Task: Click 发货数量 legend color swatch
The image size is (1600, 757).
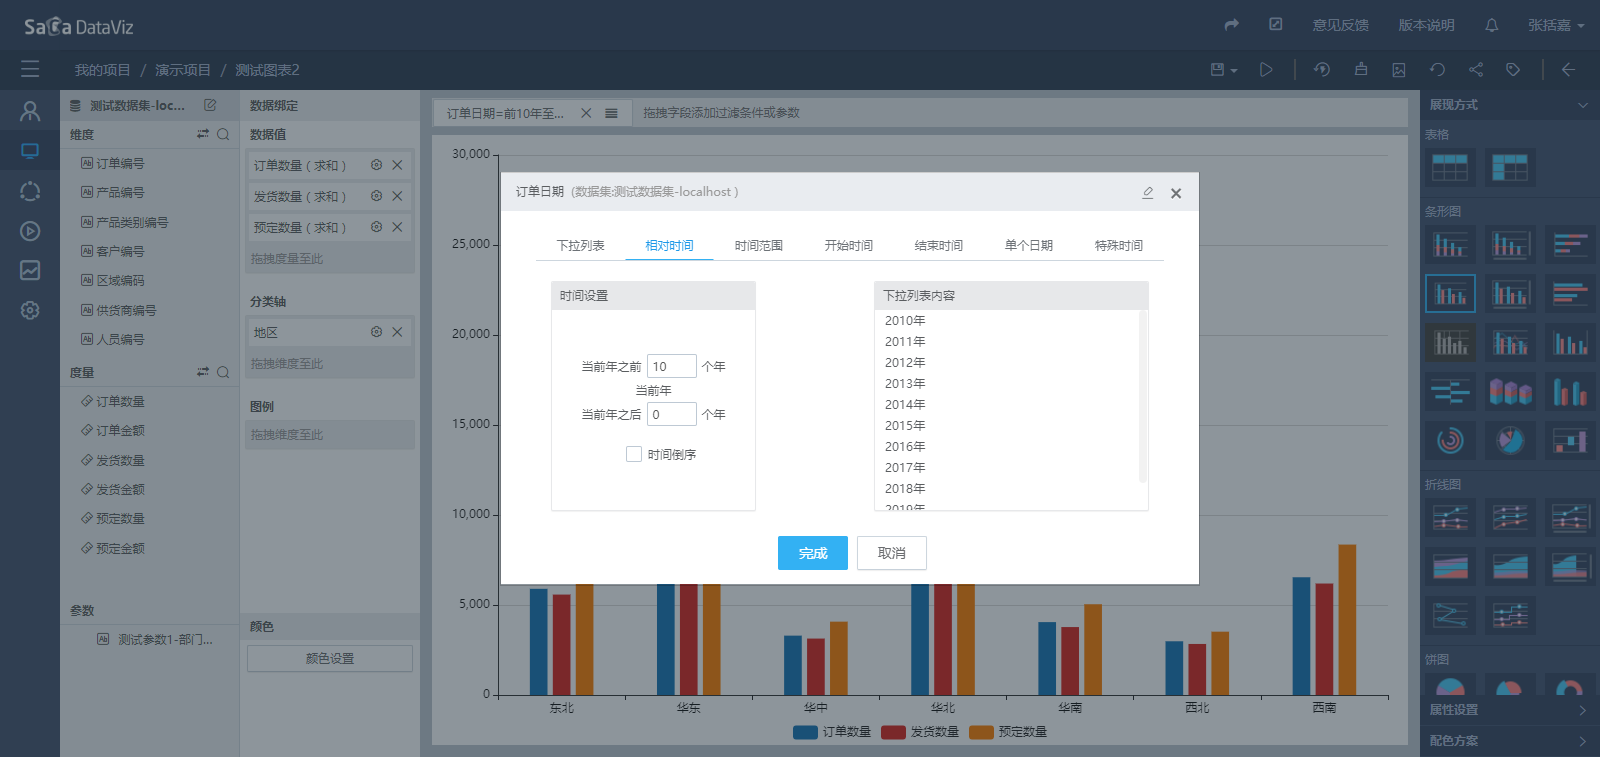Action: pos(893,732)
